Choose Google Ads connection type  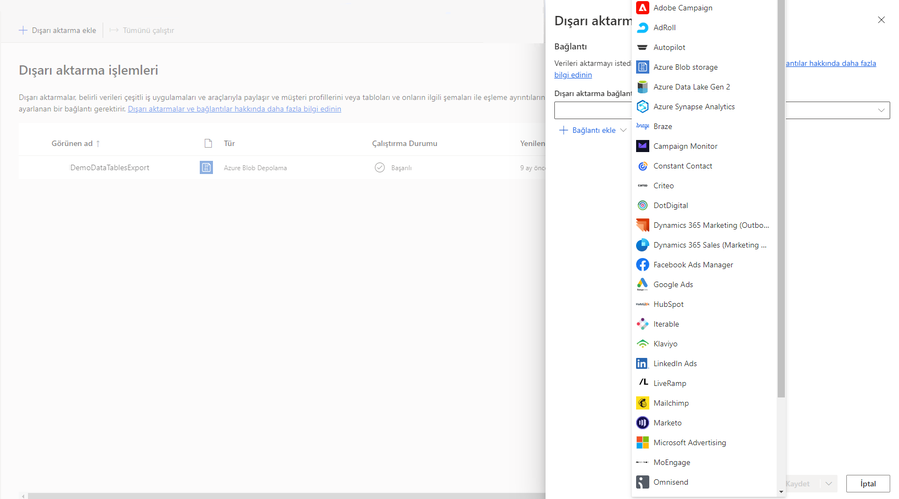click(x=704, y=284)
